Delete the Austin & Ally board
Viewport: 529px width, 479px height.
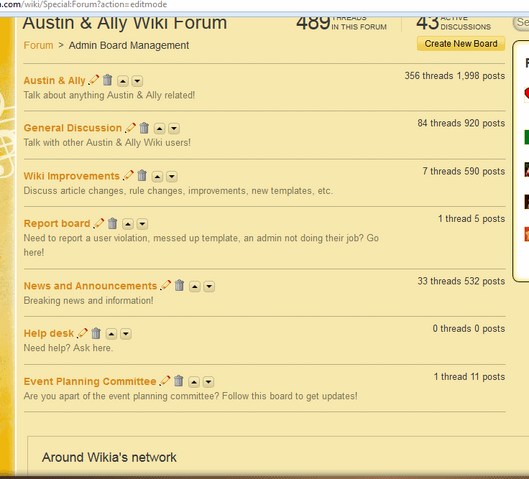[x=108, y=80]
